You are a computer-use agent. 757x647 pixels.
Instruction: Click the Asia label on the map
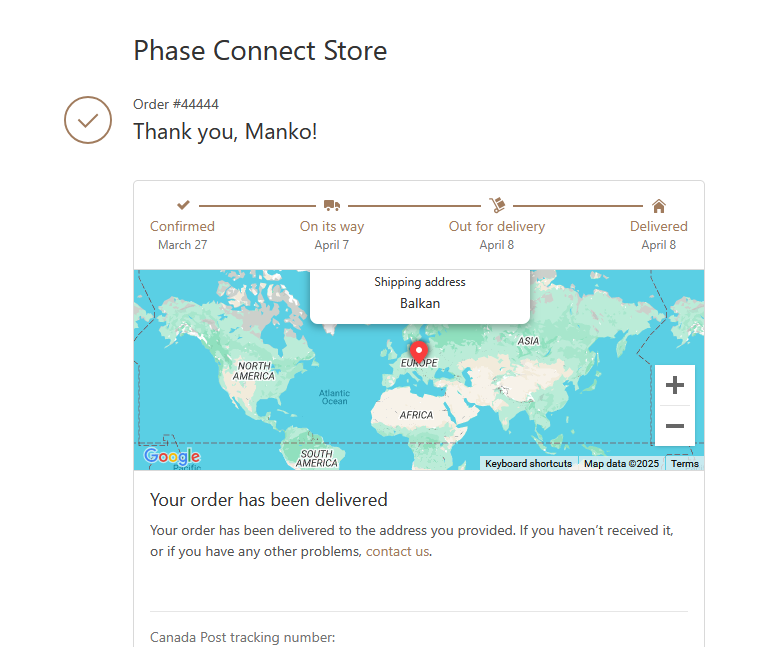(528, 341)
